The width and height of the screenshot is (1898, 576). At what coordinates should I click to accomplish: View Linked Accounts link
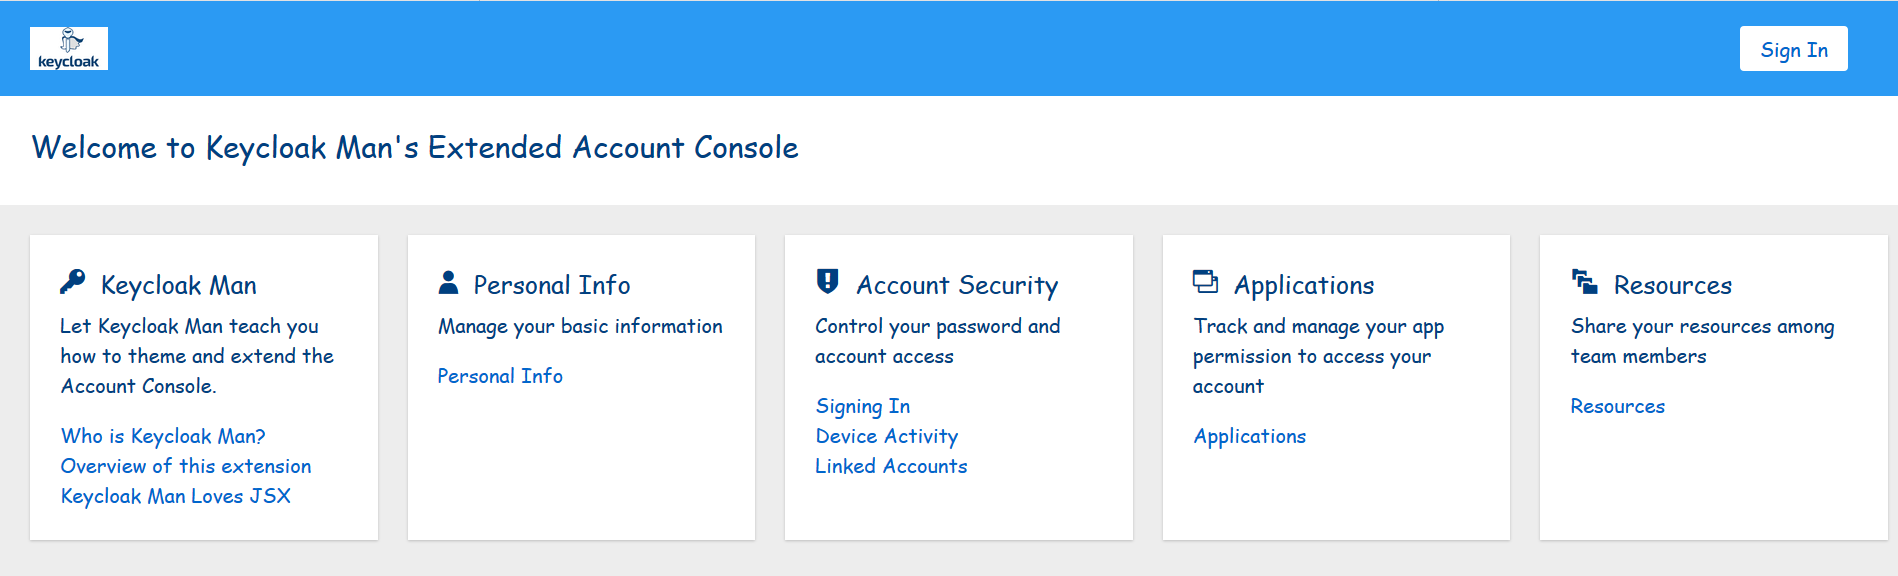coord(891,466)
